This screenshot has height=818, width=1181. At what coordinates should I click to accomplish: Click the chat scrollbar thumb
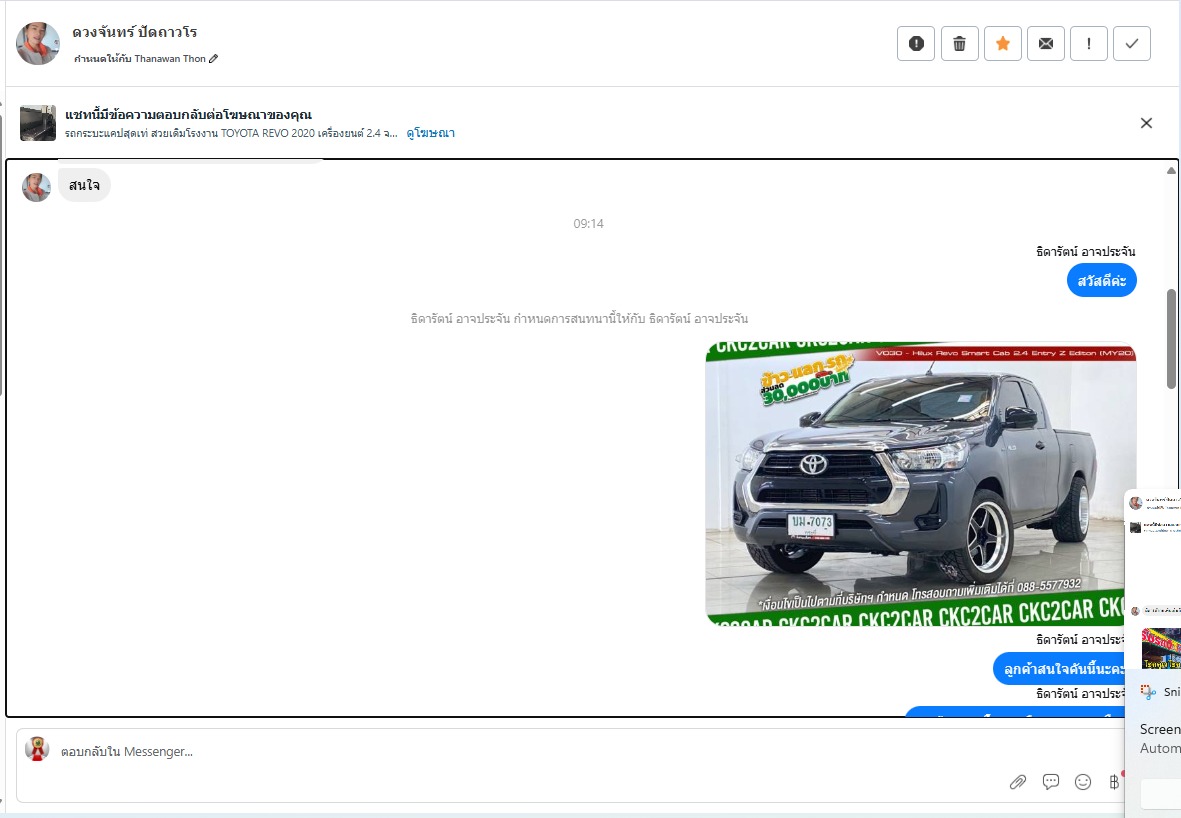[x=1171, y=339]
